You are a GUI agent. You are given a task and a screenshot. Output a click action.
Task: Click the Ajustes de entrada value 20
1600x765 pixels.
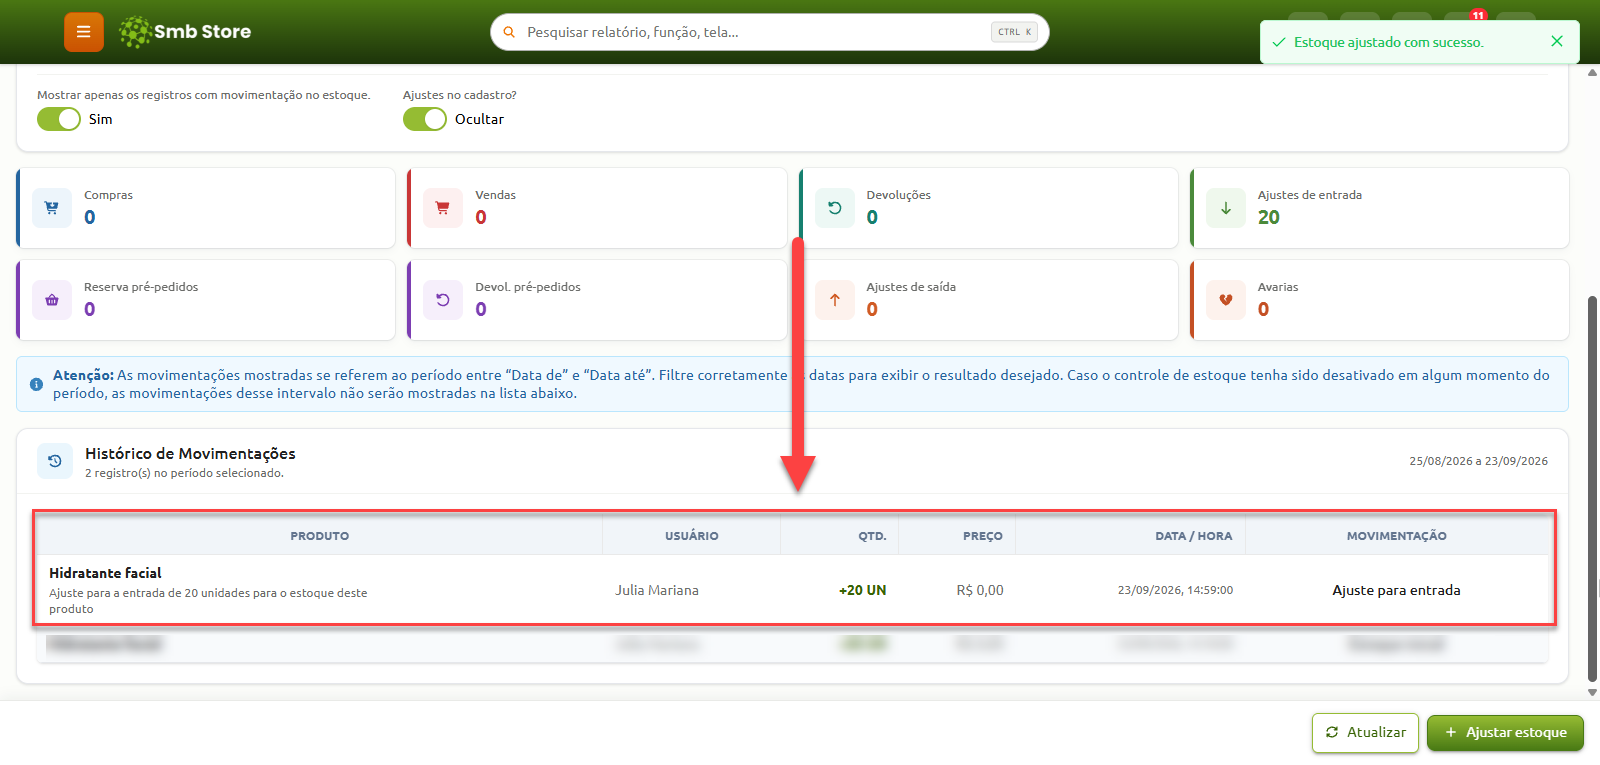(1269, 217)
